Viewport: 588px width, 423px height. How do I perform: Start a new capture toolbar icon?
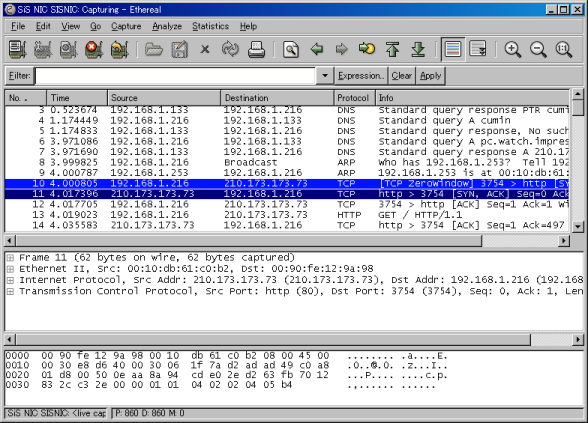coord(68,49)
